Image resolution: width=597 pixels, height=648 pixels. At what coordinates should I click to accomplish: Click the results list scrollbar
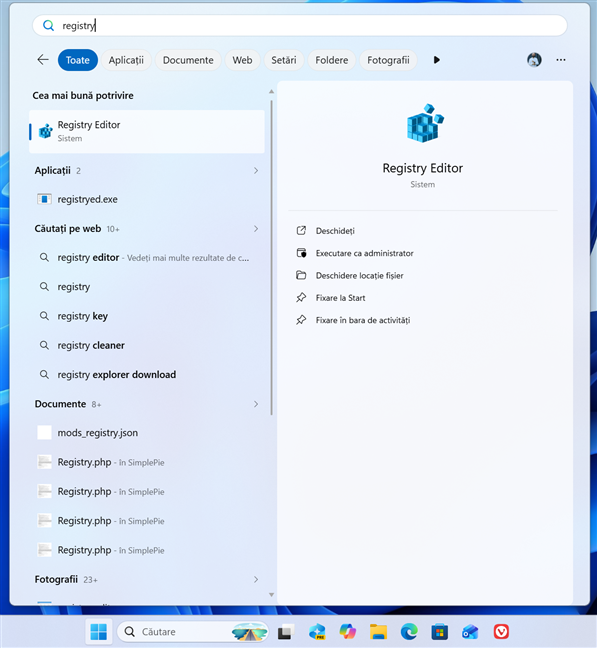coord(271,257)
